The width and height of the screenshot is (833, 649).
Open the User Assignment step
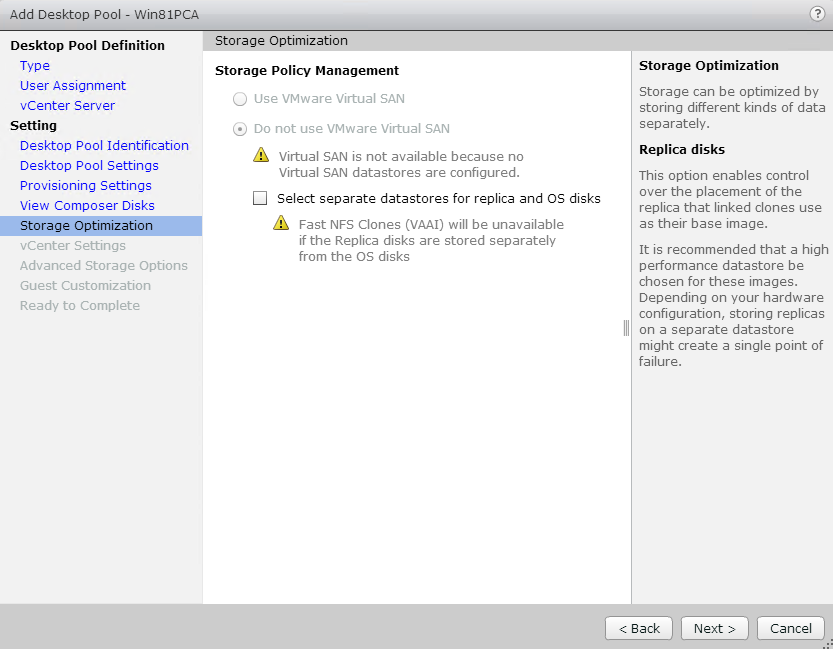click(x=73, y=86)
